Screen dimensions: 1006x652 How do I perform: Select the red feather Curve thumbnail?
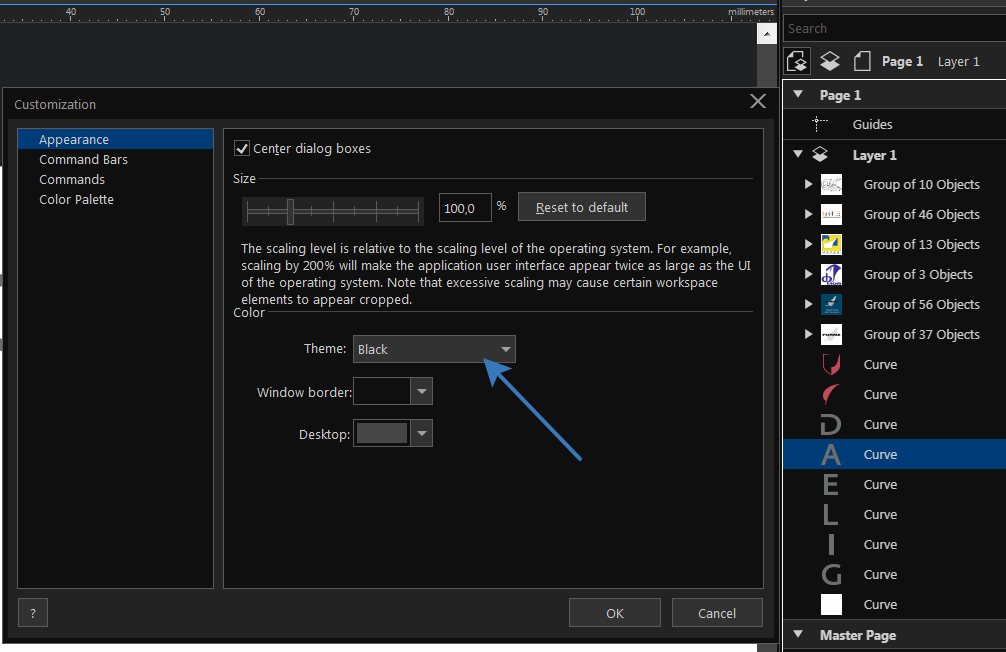[831, 395]
